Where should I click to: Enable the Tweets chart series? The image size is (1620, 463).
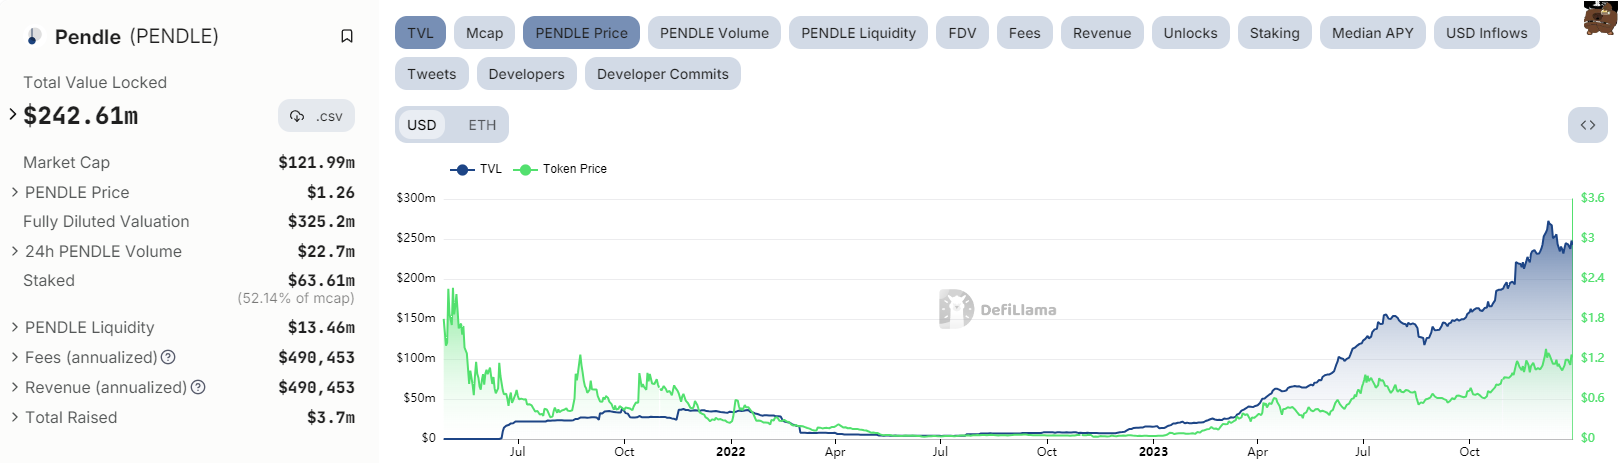click(x=431, y=74)
